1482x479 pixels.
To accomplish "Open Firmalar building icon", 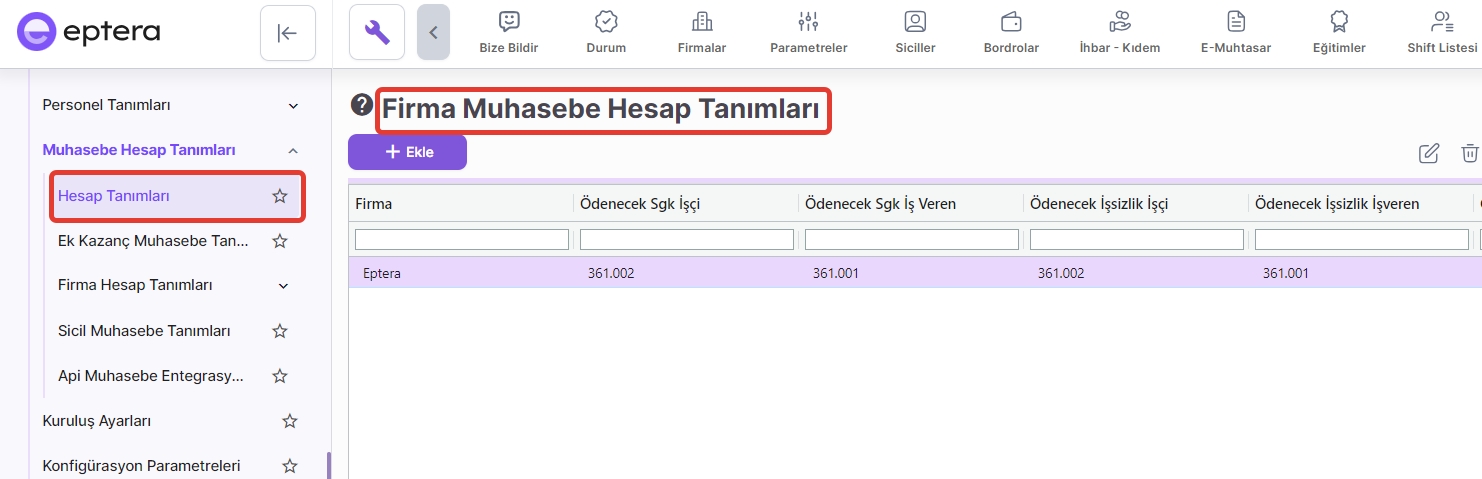I will click(x=702, y=22).
